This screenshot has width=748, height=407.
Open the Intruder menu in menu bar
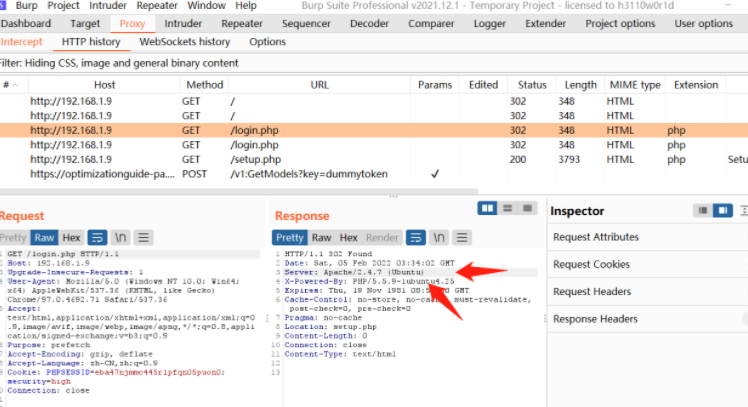tap(108, 6)
